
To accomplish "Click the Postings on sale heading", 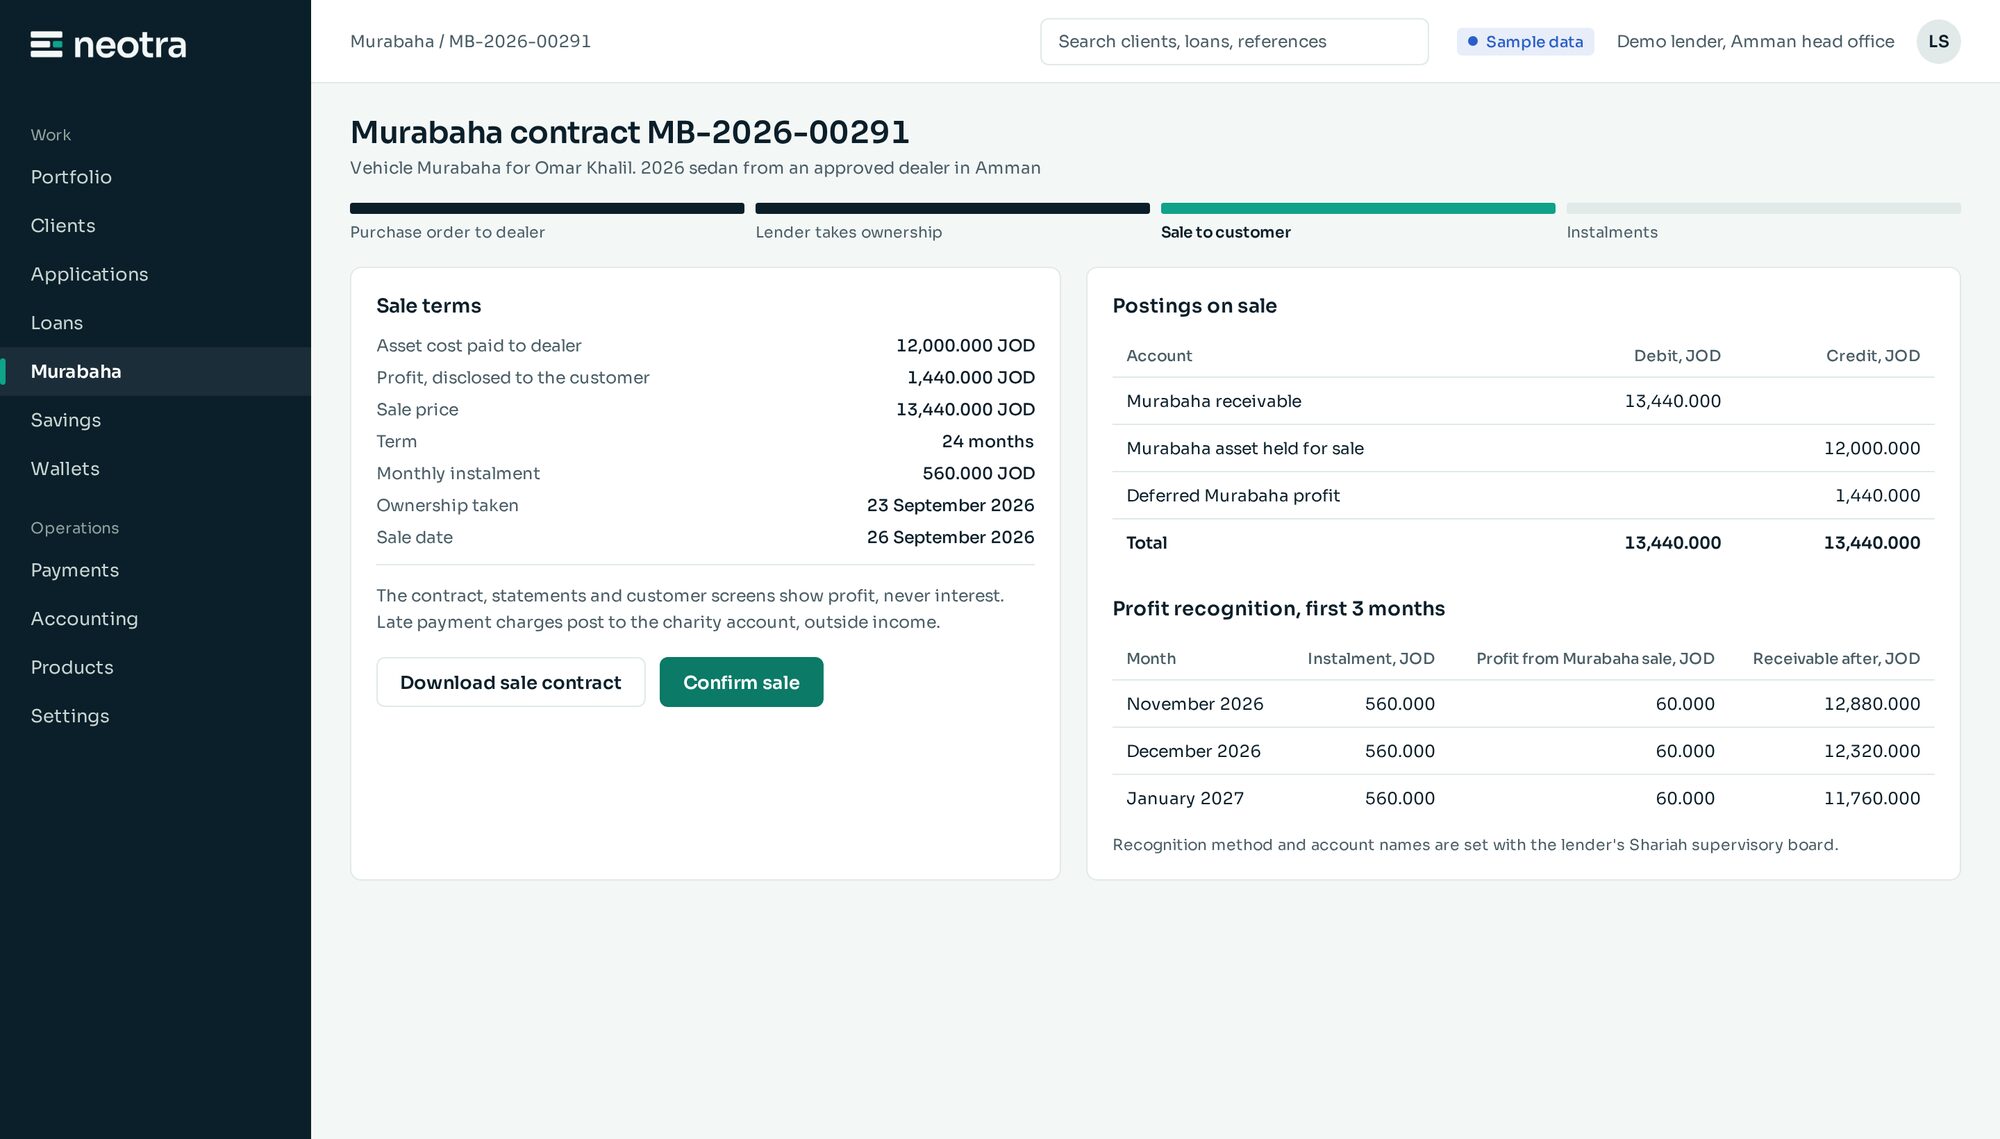I will pos(1194,306).
